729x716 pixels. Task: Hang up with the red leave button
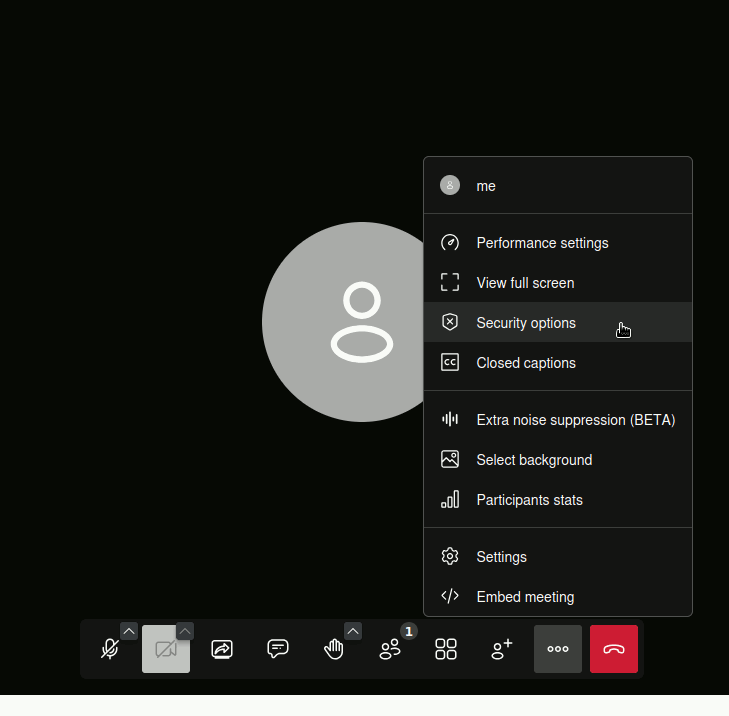coord(614,649)
